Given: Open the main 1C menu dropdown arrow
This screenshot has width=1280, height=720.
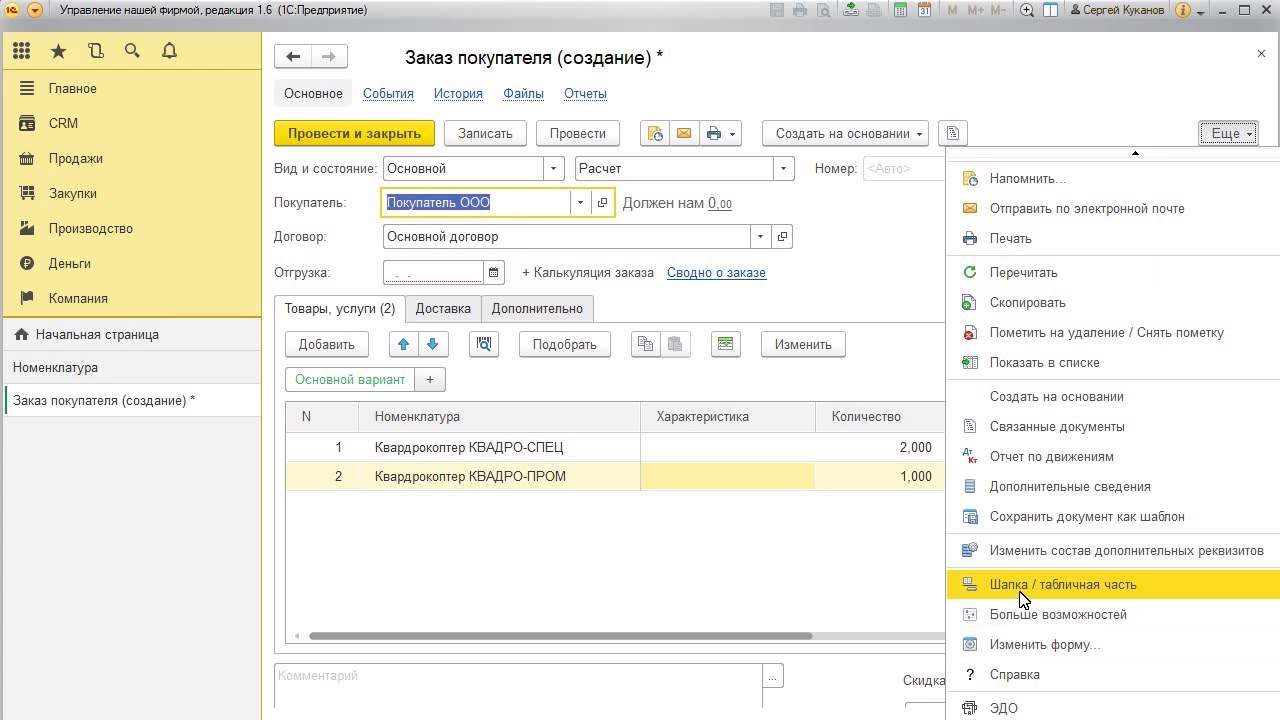Looking at the screenshot, I should [x=35, y=10].
